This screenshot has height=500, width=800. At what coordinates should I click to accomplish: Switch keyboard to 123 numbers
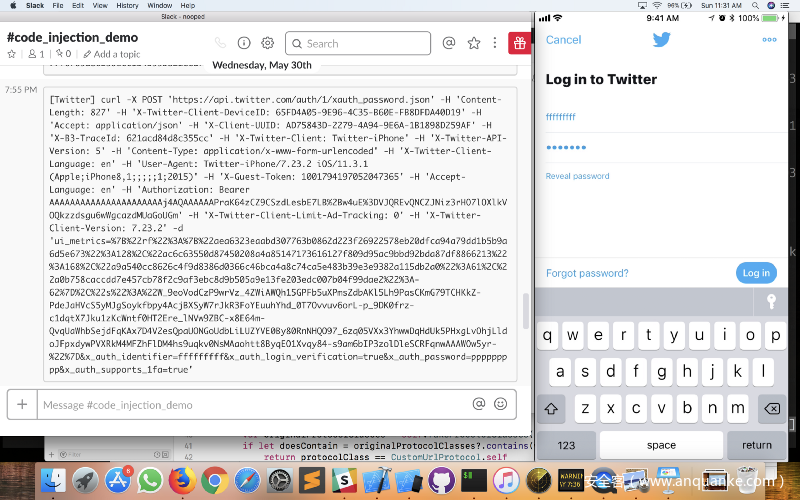566,445
